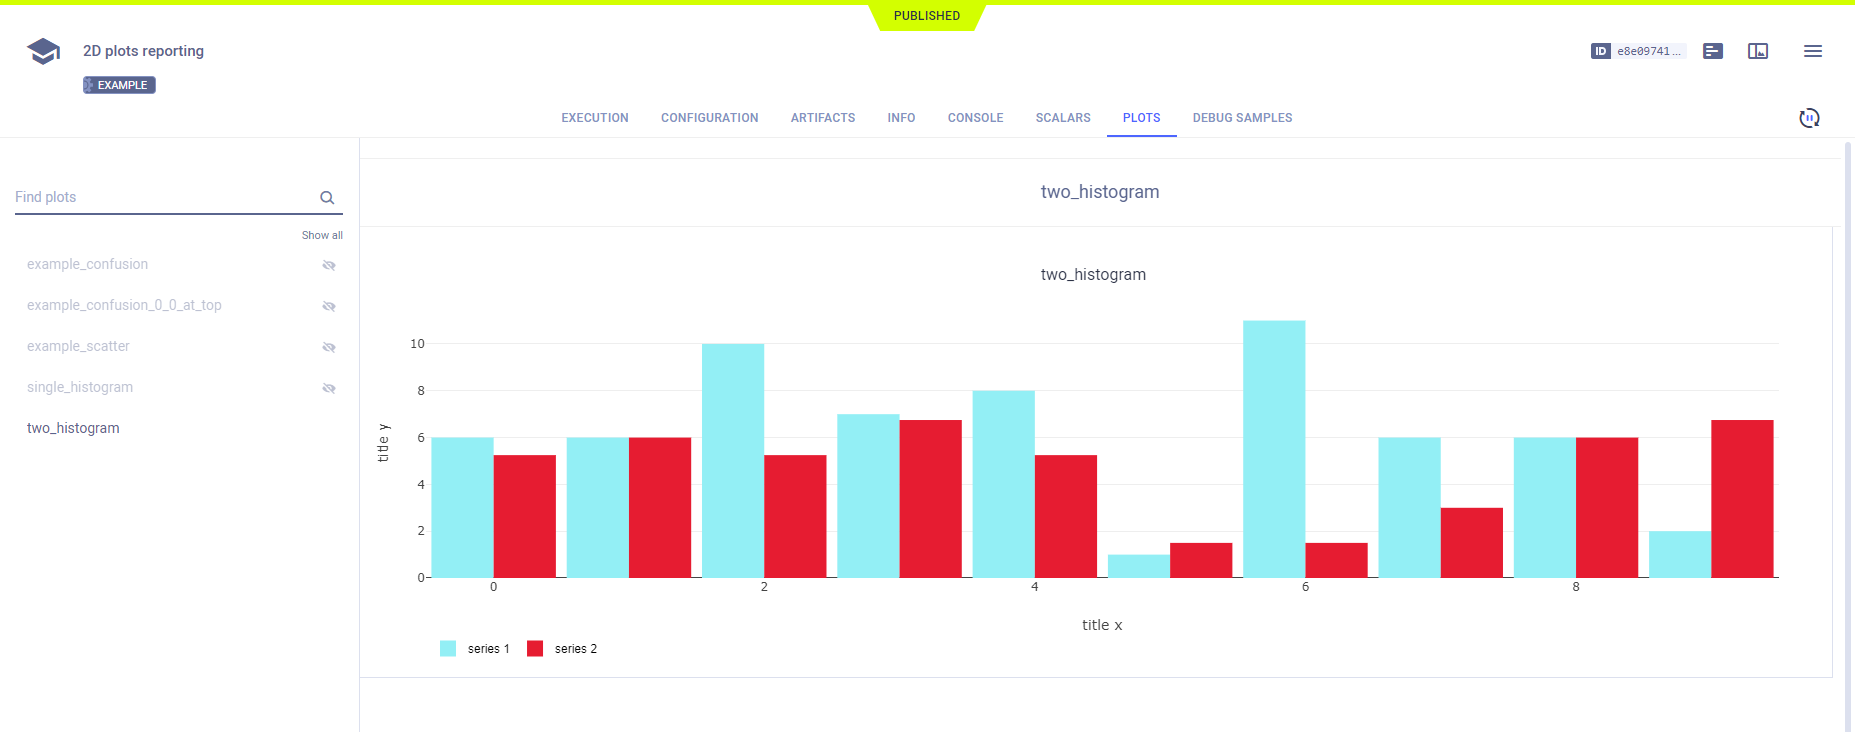Viewport: 1855px width, 732px height.
Task: Open the experiment description panel icon
Action: tap(1713, 51)
